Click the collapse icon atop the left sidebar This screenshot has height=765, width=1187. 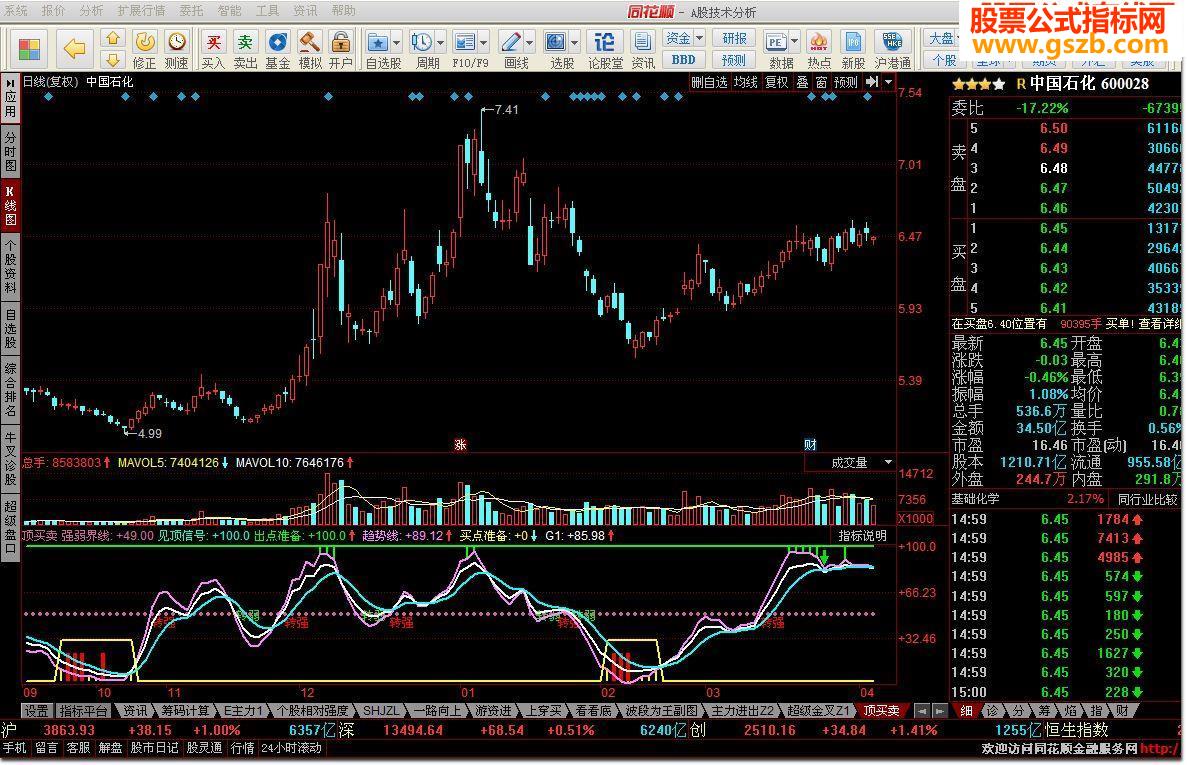click(10, 81)
